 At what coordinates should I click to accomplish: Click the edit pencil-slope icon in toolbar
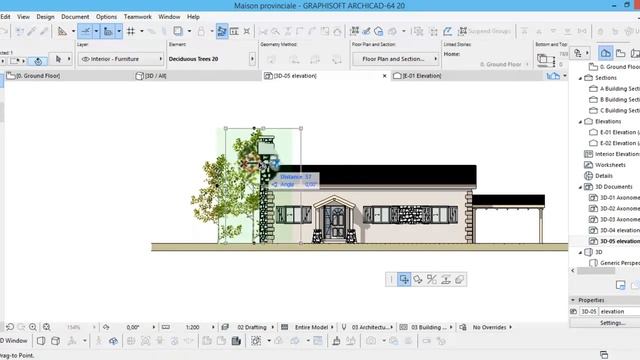447,31
